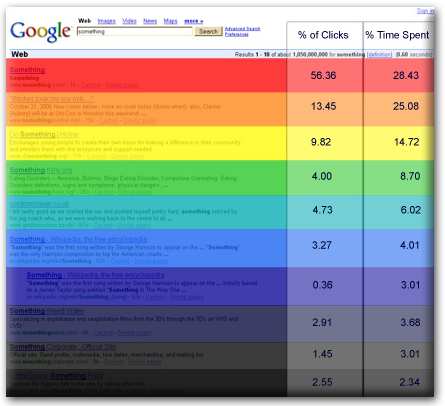
Task: Click the 2.34 time spent value
Action: [410, 382]
